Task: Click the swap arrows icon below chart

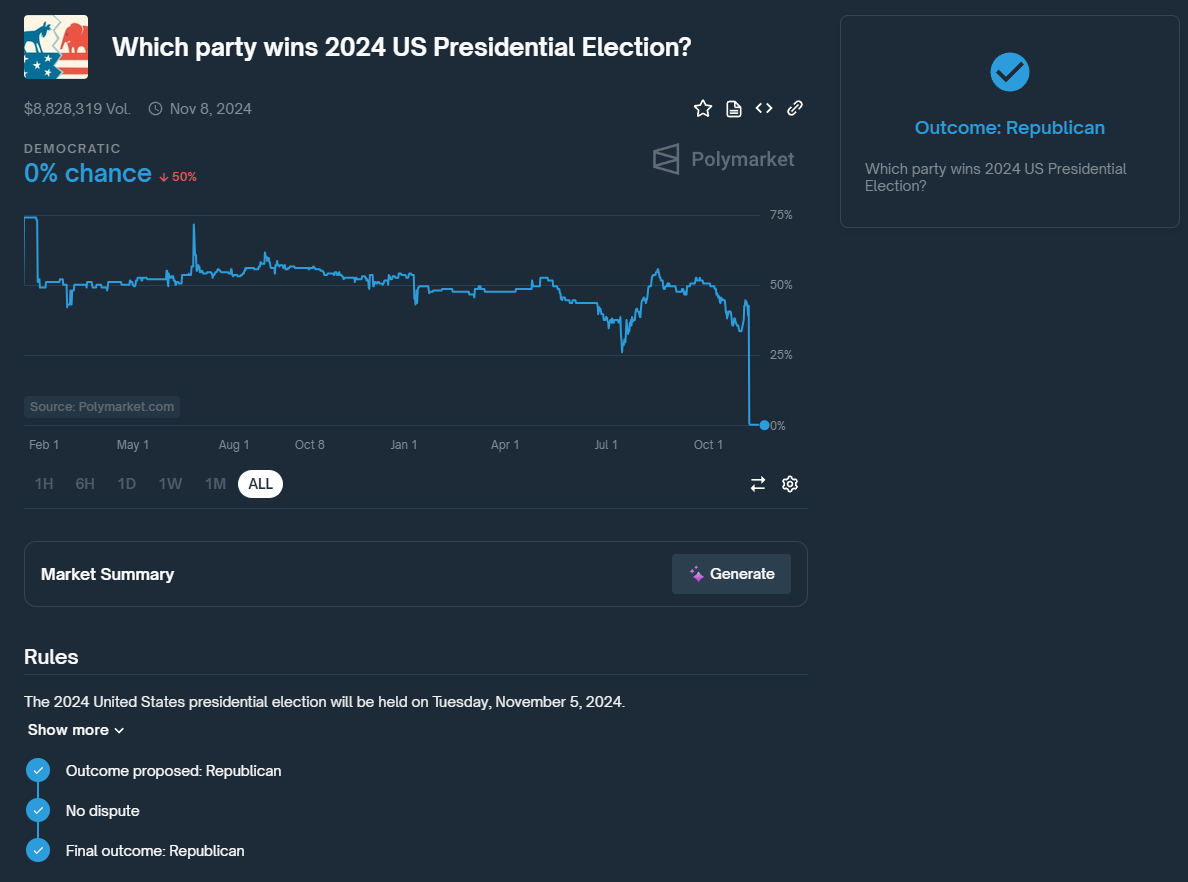Action: click(x=758, y=484)
